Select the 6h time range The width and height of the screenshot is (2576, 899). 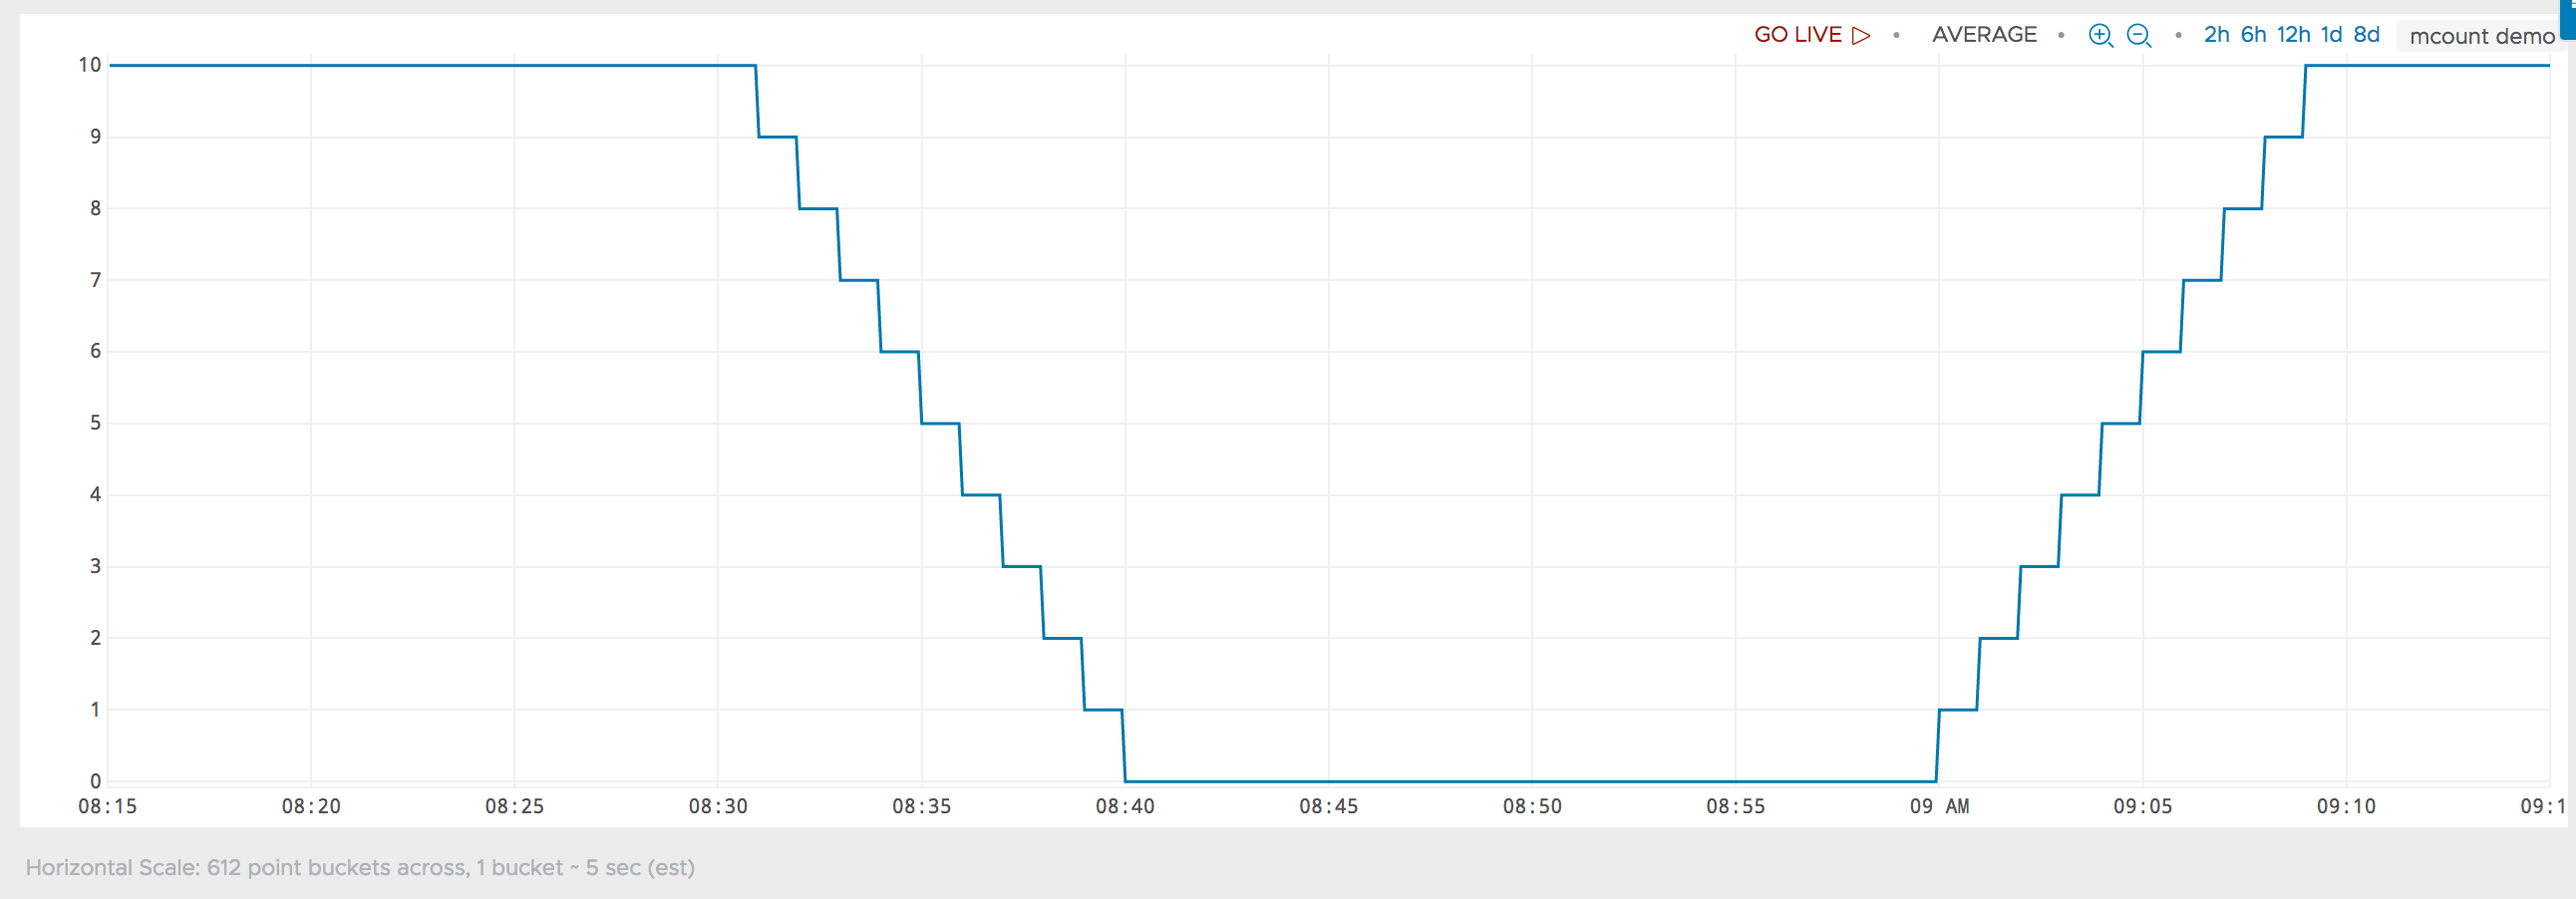coord(2253,35)
